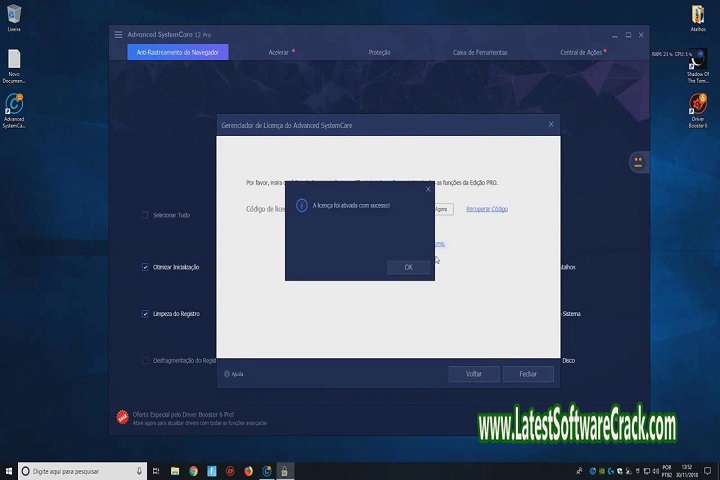Open the Lixeira desktop icon
Screen dimensions: 720x480
pyautogui.click(x=14, y=18)
